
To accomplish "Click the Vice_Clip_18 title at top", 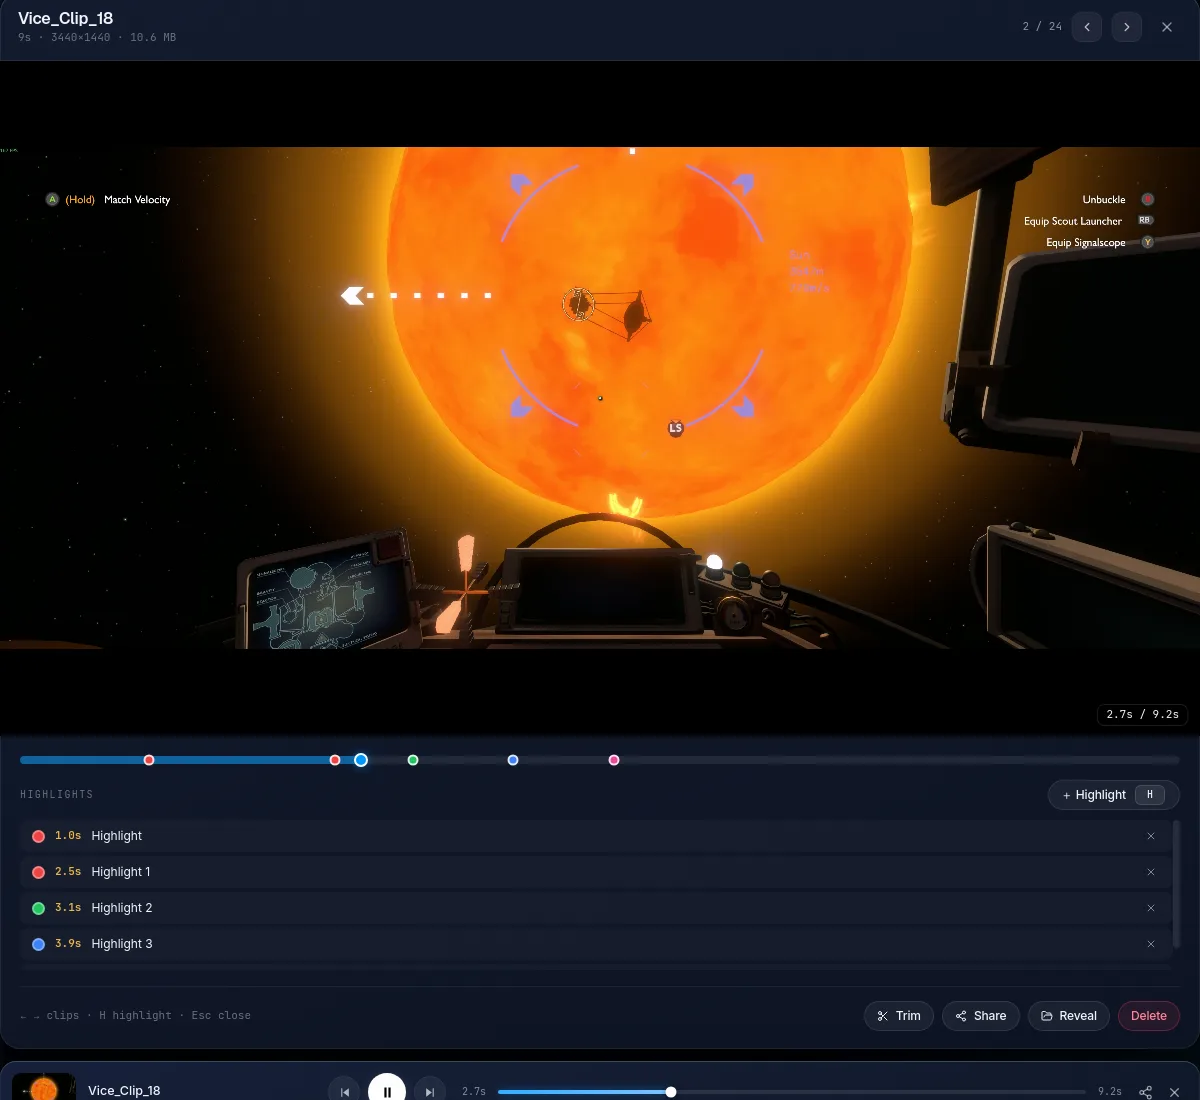I will pyautogui.click(x=65, y=18).
